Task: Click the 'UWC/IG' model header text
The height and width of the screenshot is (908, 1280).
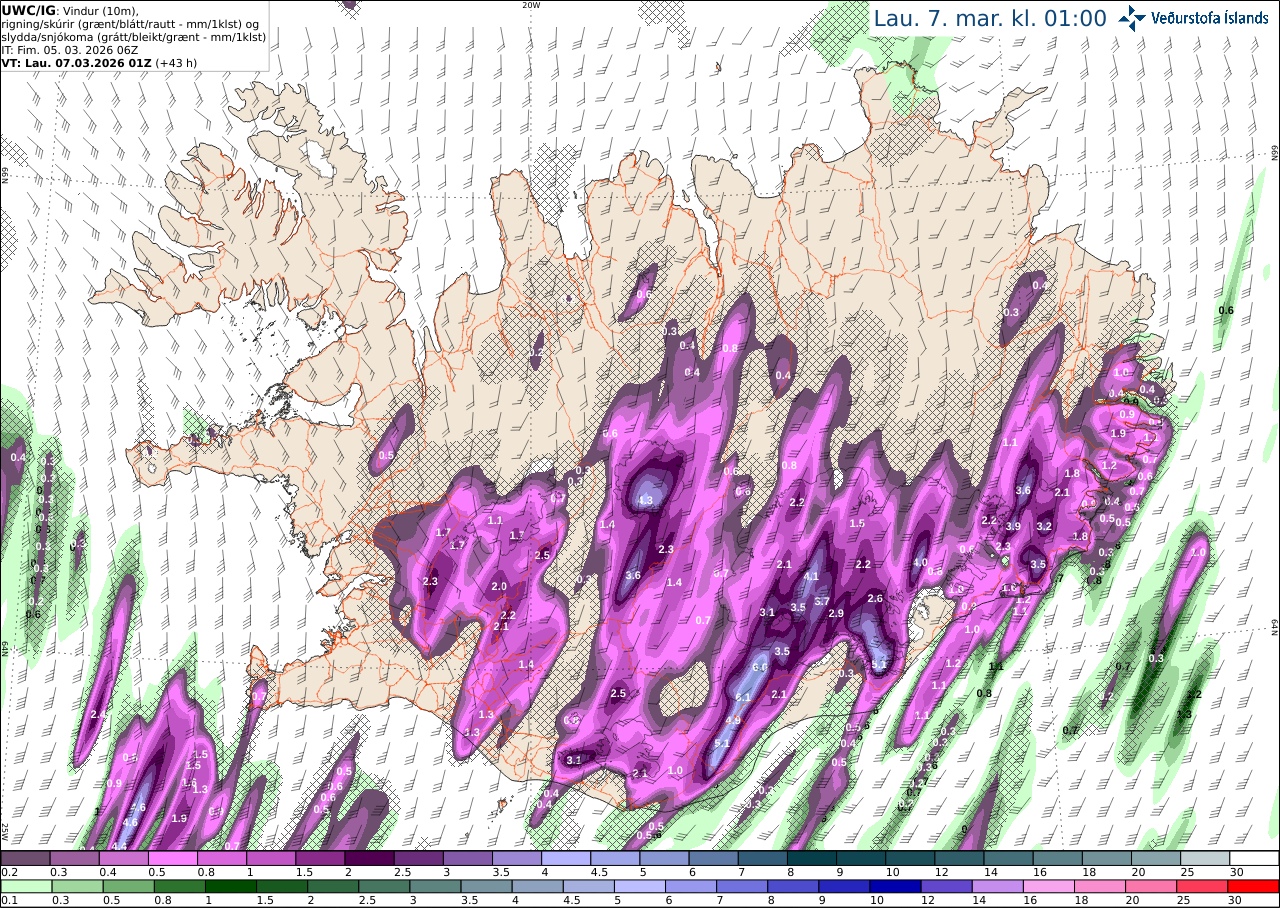Action: click(28, 10)
